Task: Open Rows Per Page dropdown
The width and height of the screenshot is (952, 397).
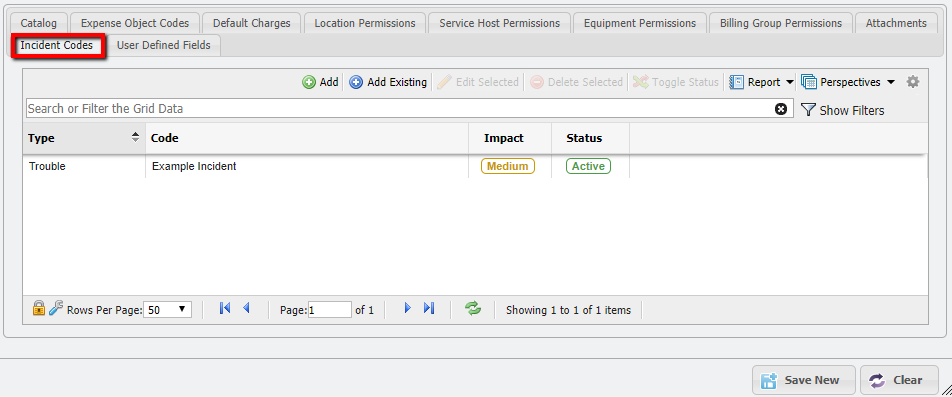Action: point(168,310)
